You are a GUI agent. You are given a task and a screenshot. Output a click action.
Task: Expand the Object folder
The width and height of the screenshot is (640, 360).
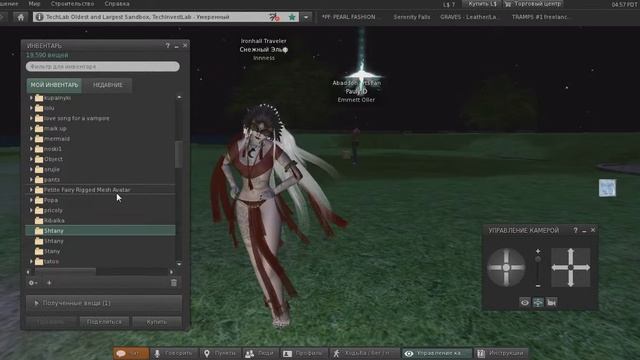tap(31, 159)
